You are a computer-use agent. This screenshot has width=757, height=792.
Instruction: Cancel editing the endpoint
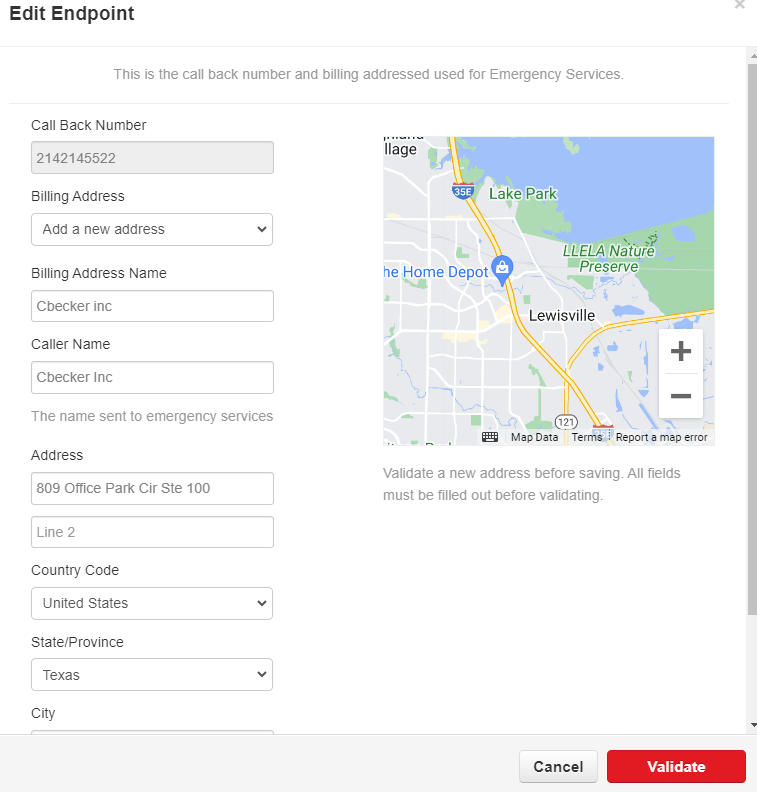(x=558, y=767)
